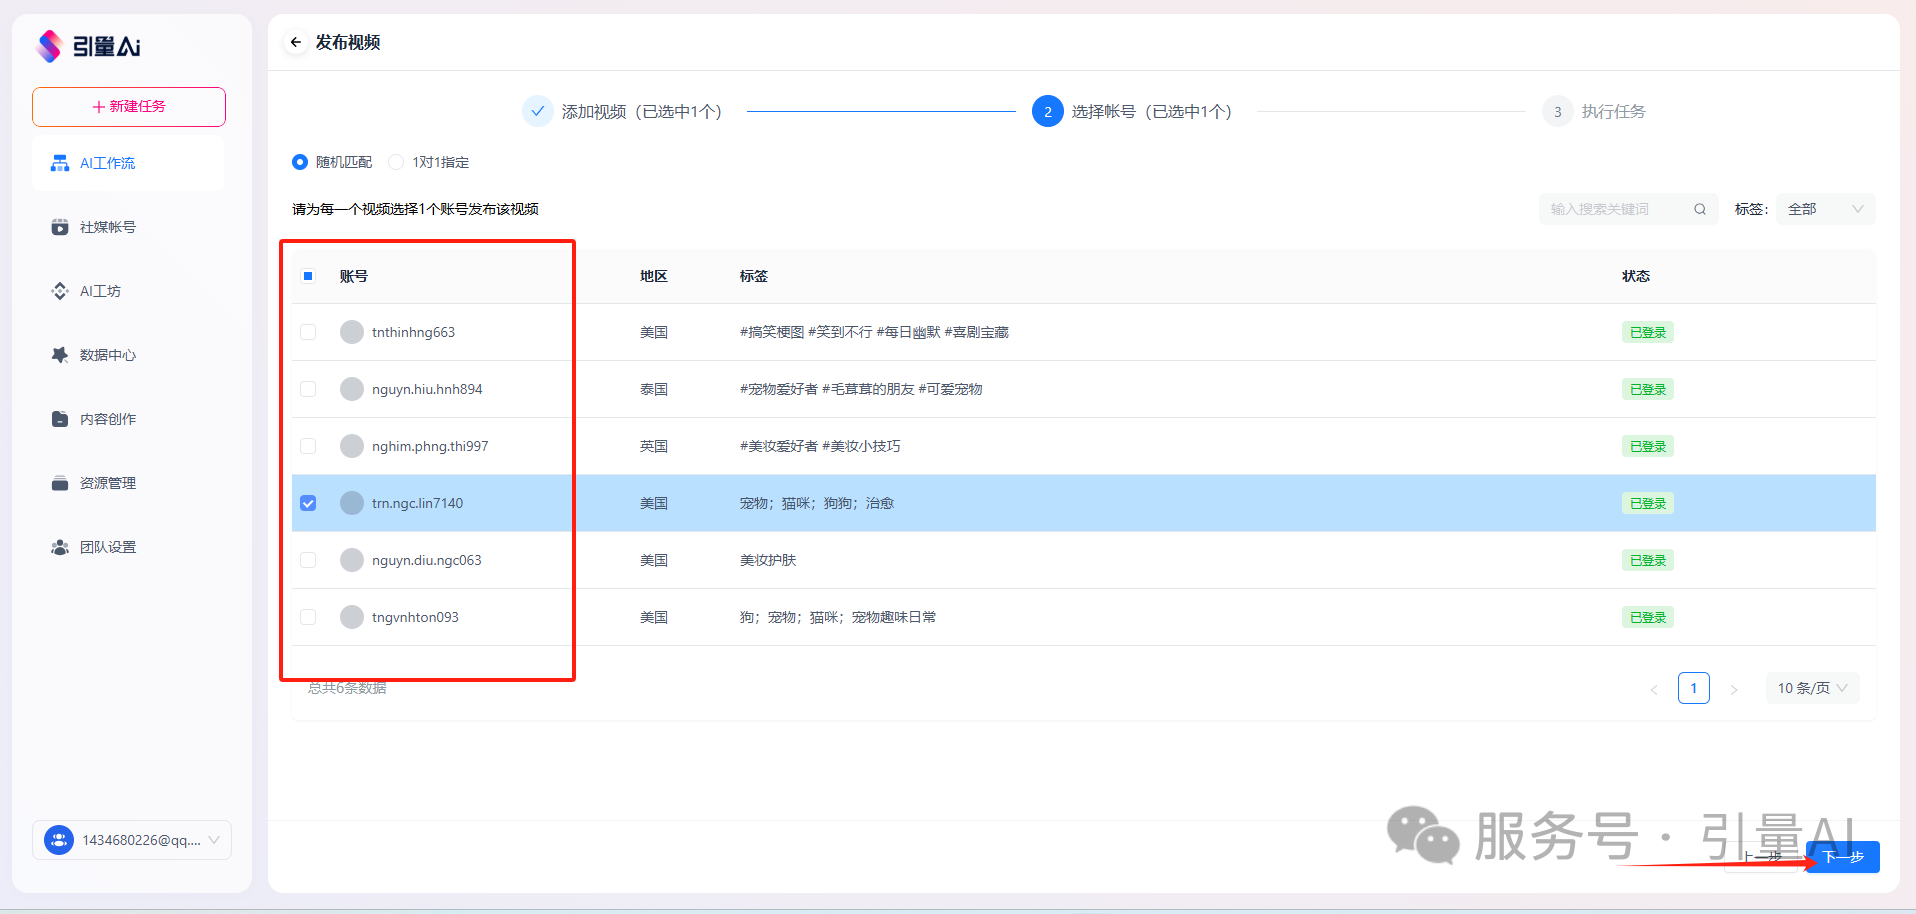The height and width of the screenshot is (914, 1916).
Task: Click the user avatar icon at bottom left
Action: [x=59, y=840]
